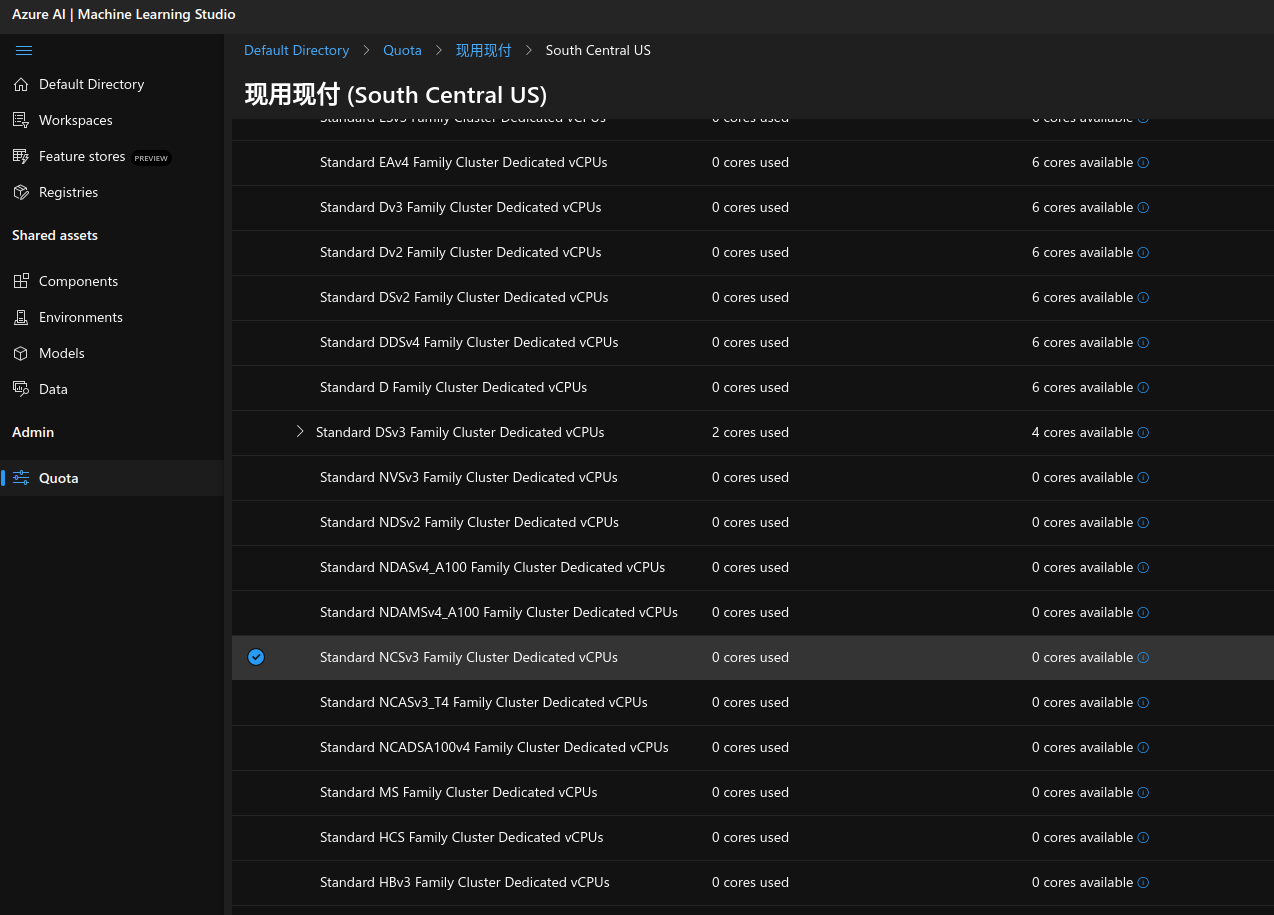Click info icon for DSv2 cores available
1274x915 pixels.
point(1143,297)
